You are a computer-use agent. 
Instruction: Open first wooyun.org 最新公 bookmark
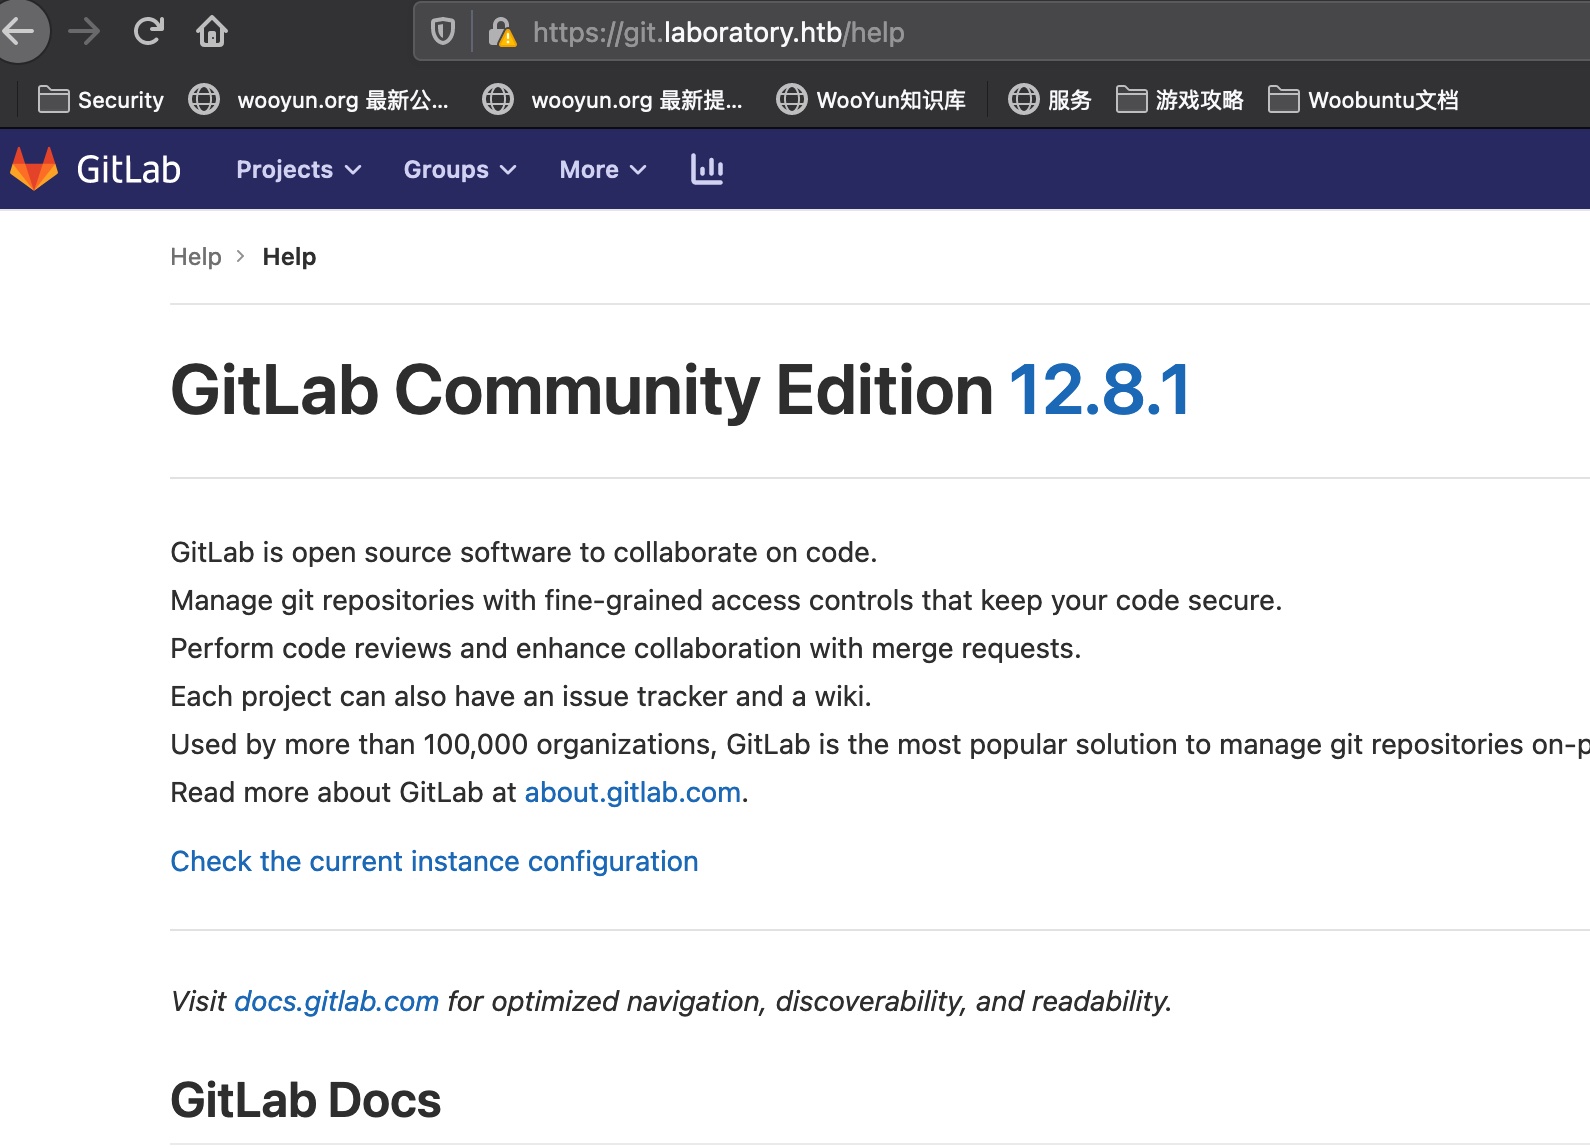click(x=319, y=100)
